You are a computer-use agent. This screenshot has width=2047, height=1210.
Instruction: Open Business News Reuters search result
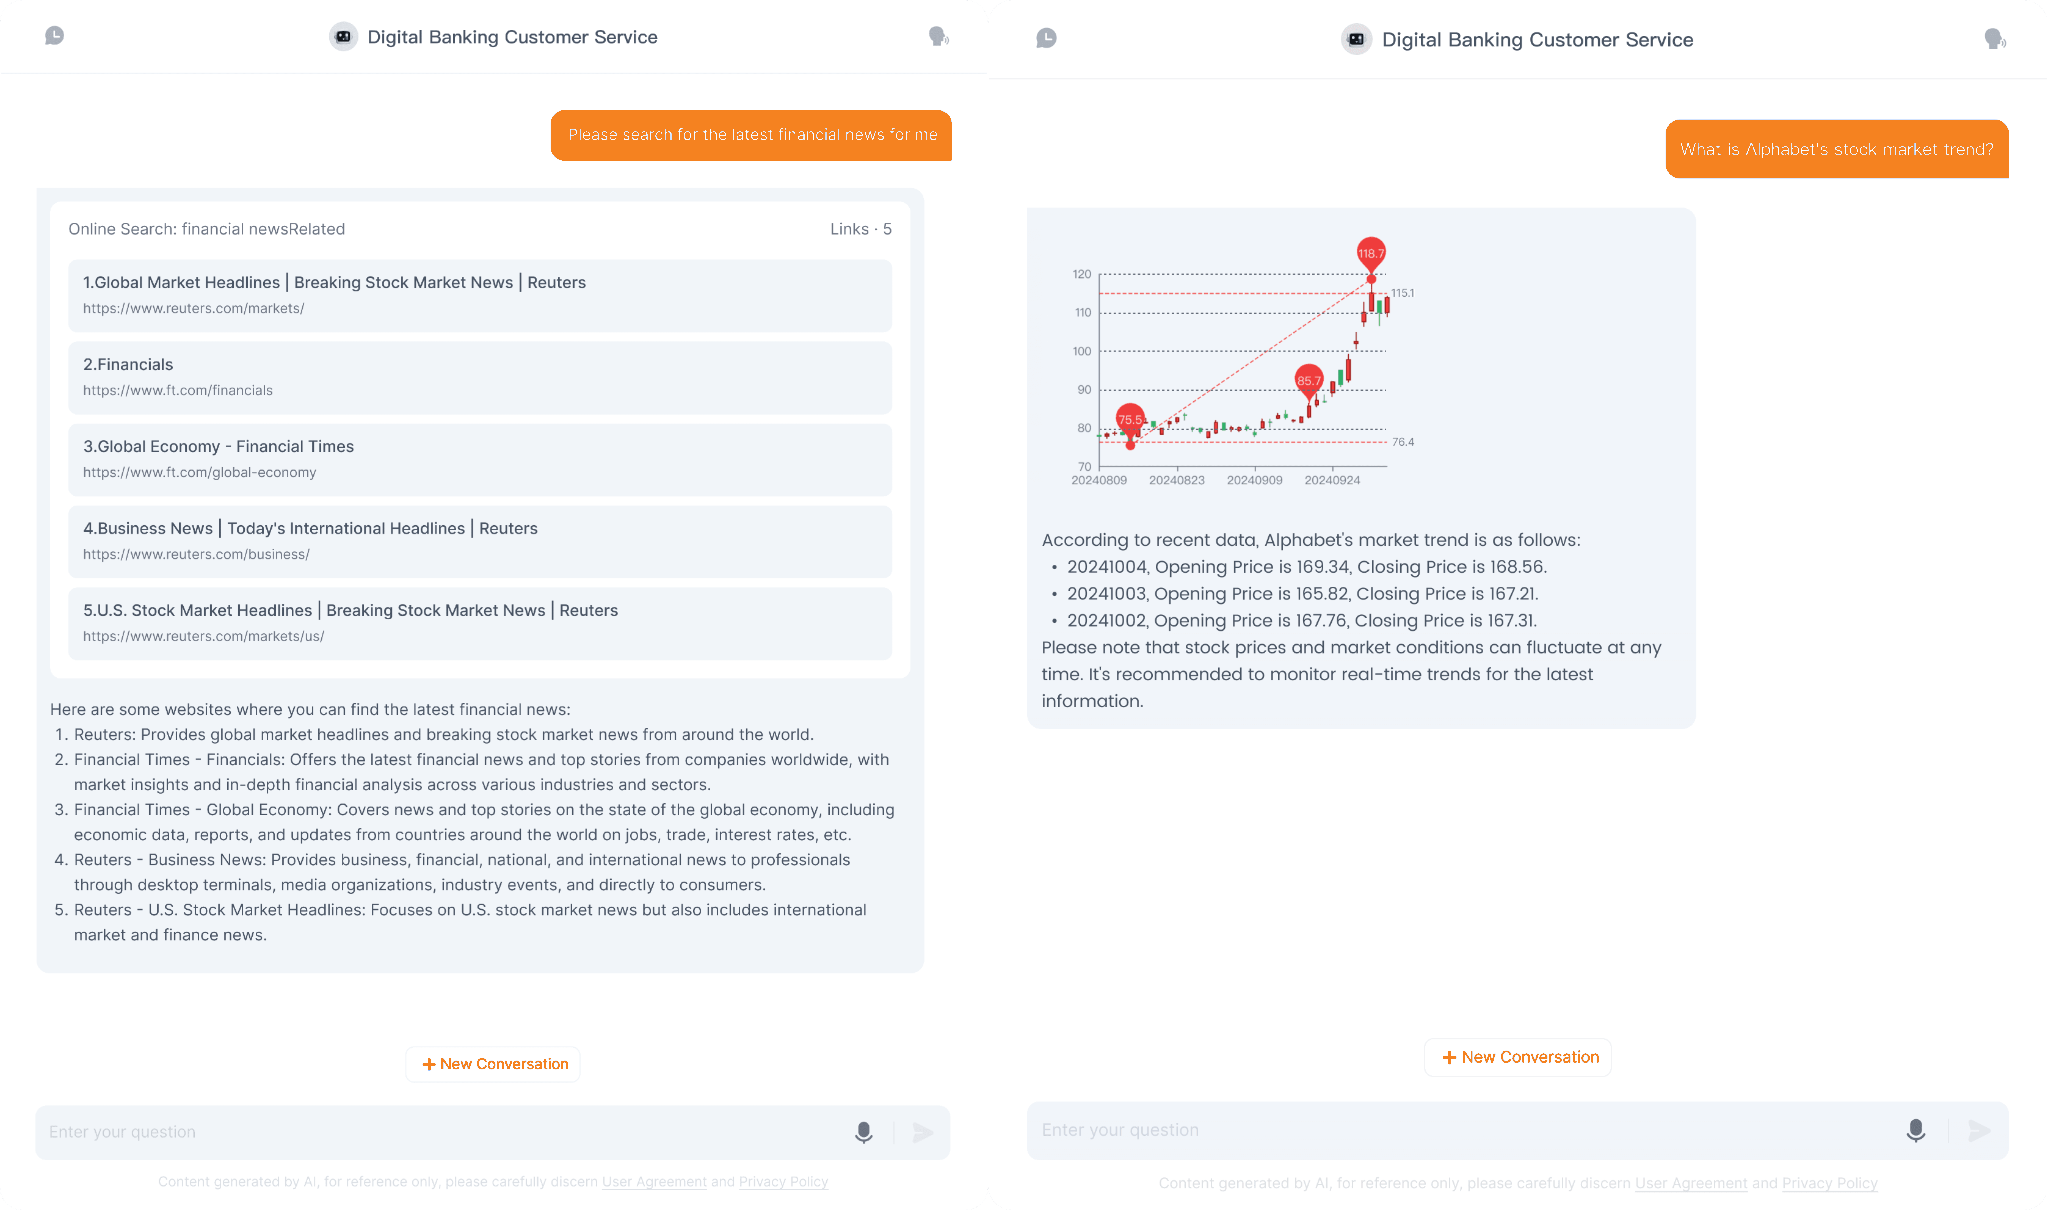click(480, 541)
